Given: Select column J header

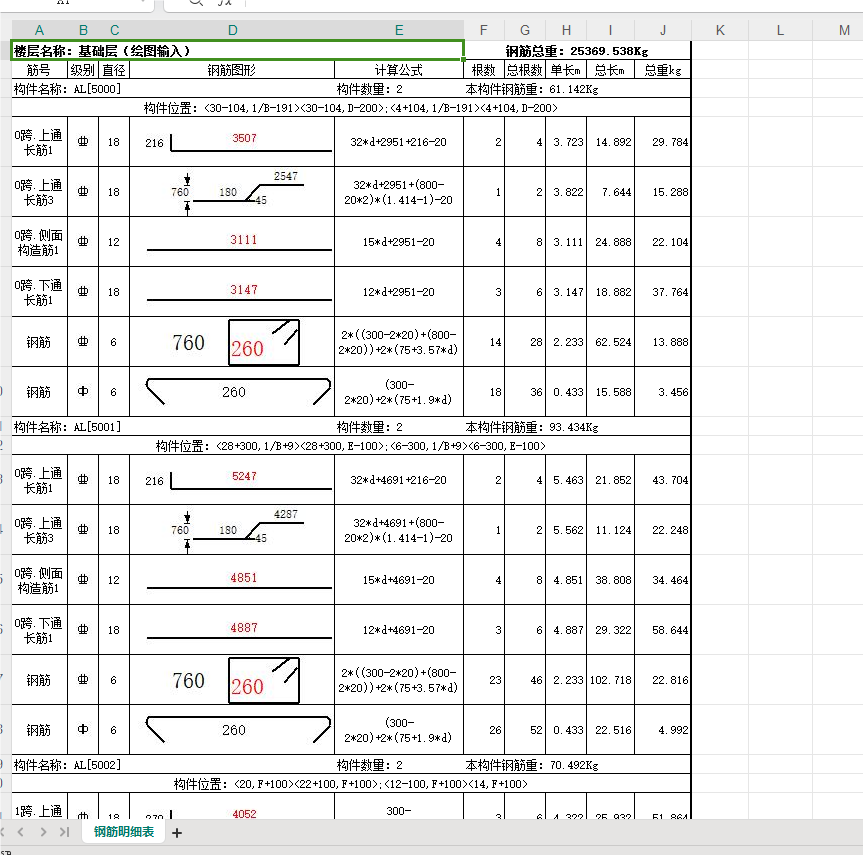Looking at the screenshot, I should click(x=663, y=30).
